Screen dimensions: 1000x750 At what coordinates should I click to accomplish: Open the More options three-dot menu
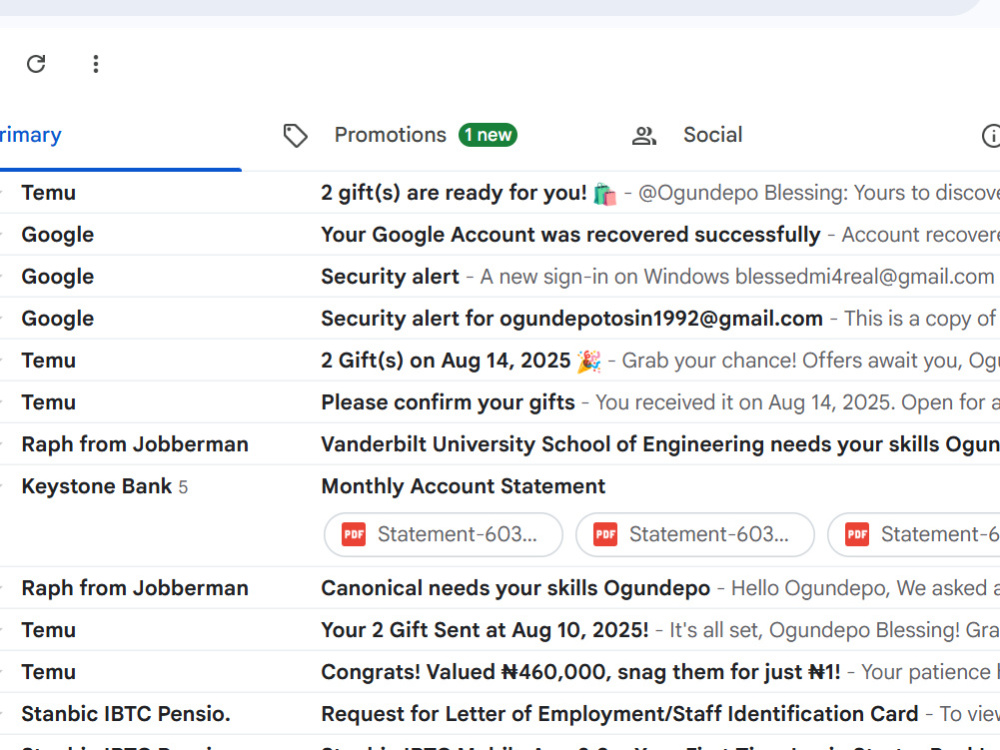coord(96,64)
